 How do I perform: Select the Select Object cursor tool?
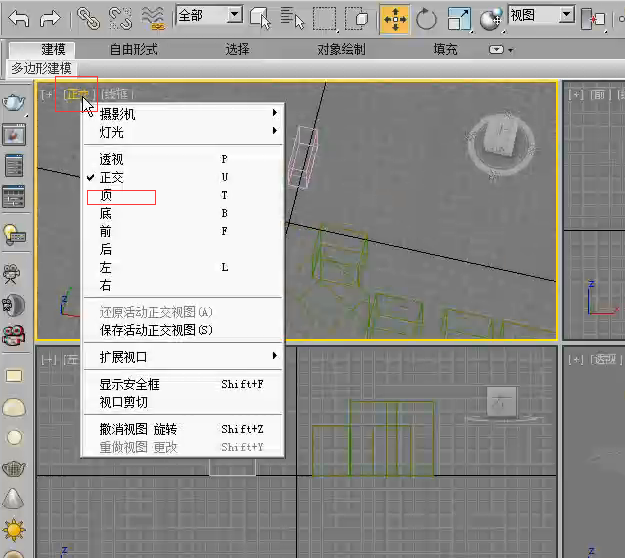[x=261, y=18]
